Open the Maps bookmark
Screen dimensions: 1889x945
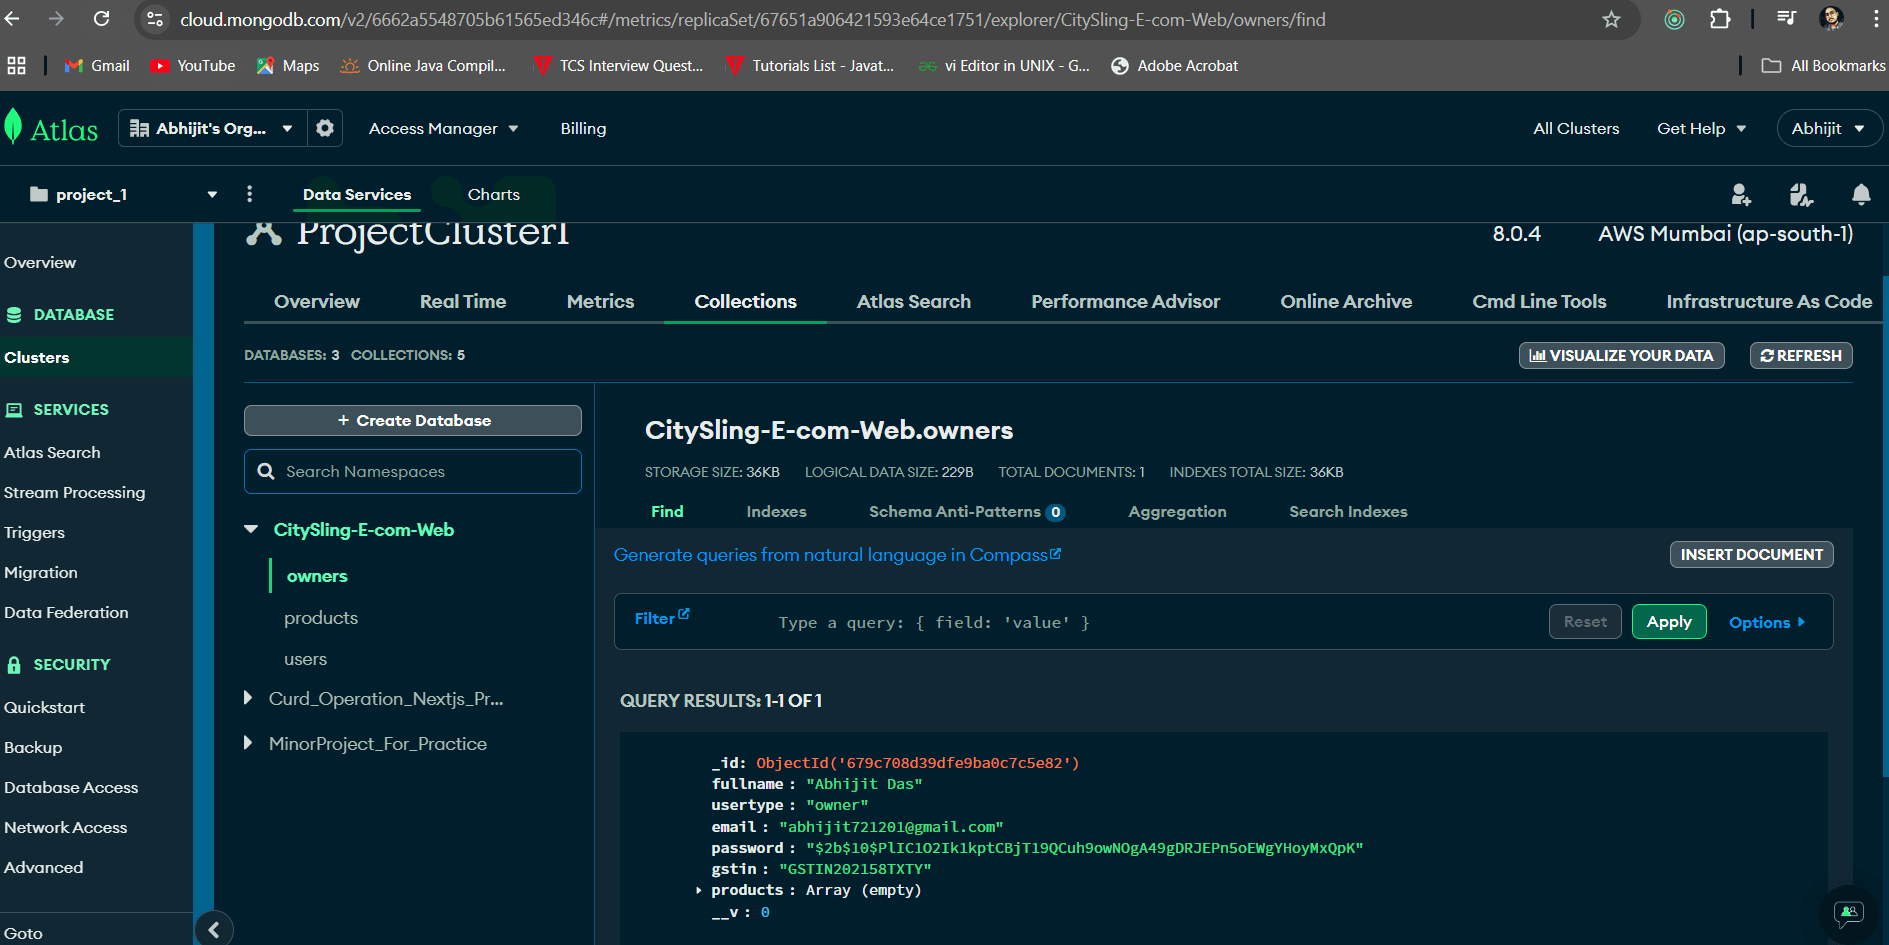[288, 65]
